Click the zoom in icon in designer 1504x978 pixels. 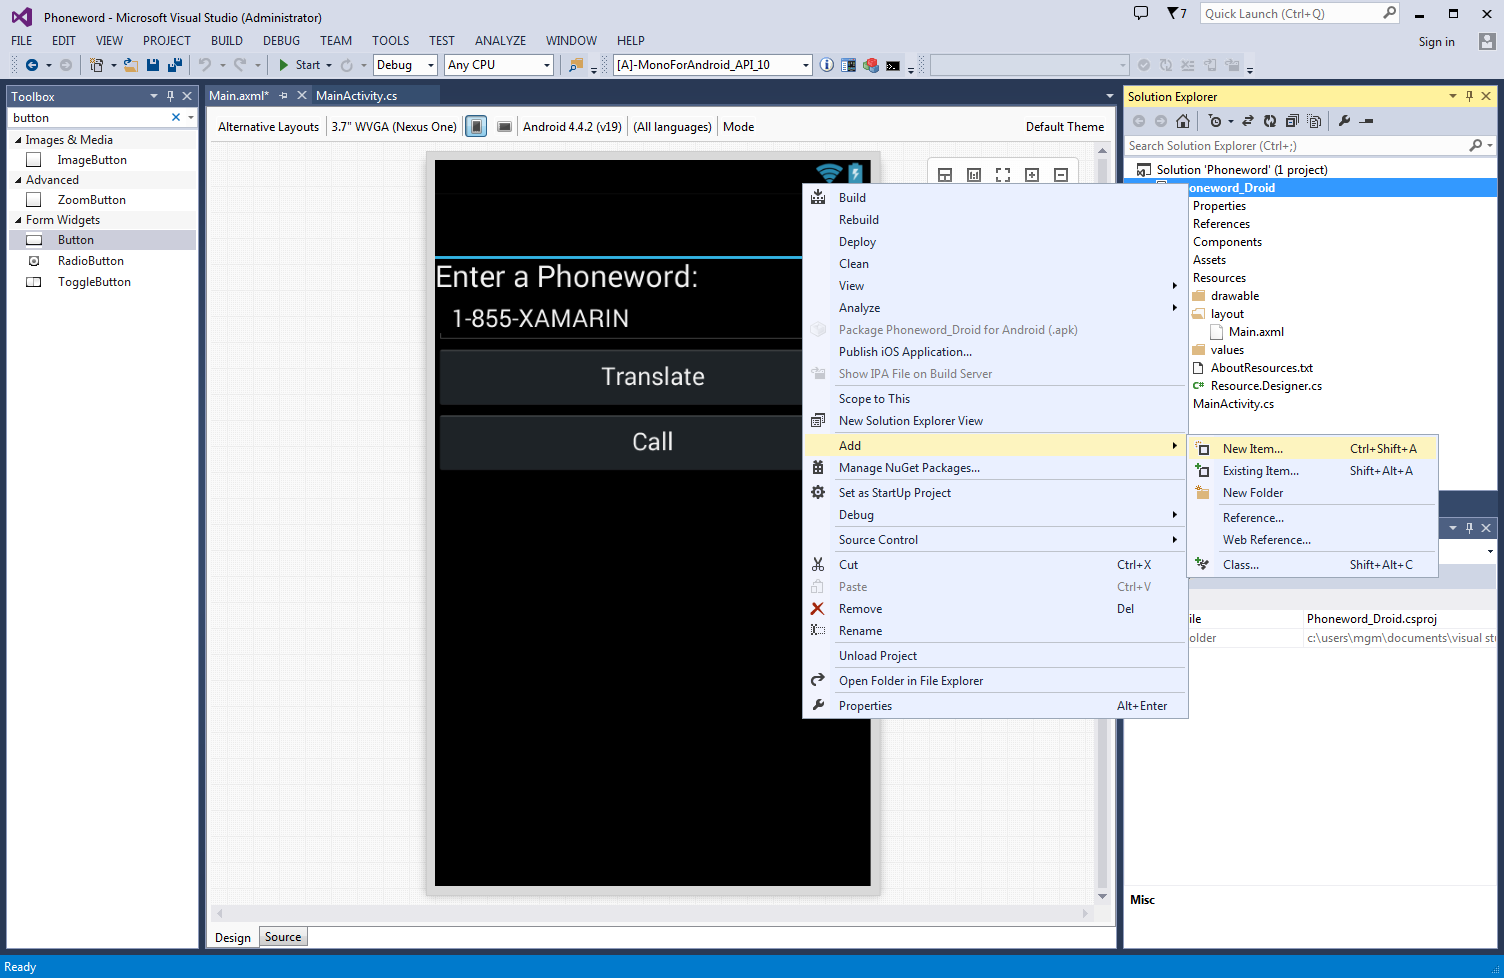(1032, 175)
